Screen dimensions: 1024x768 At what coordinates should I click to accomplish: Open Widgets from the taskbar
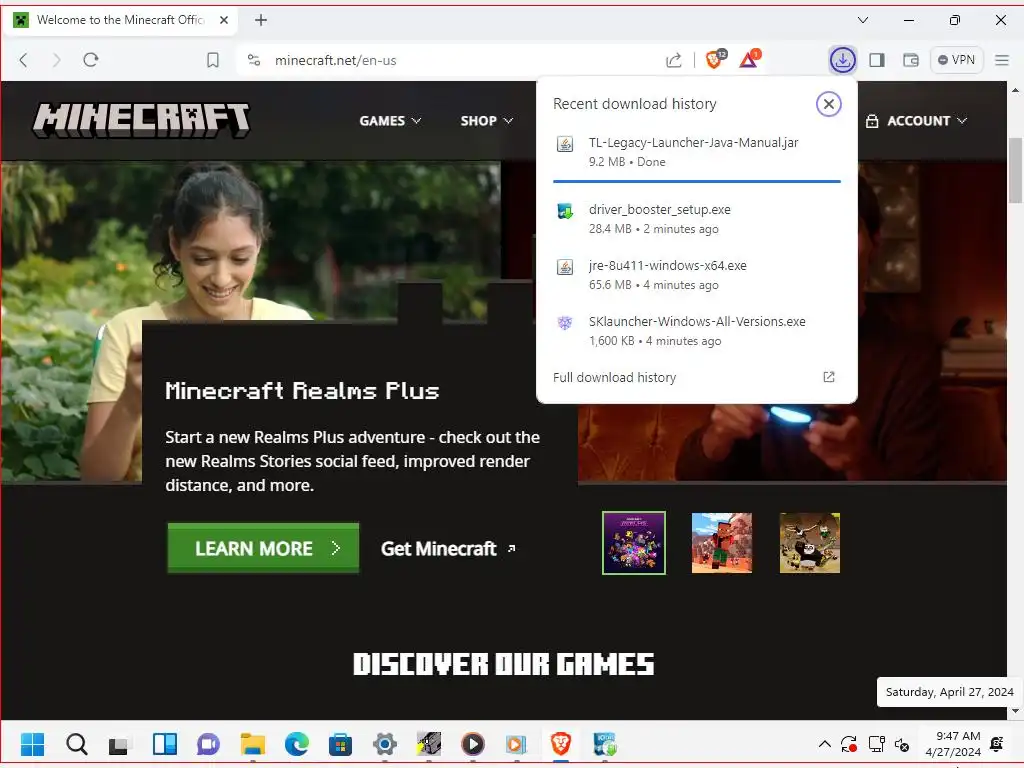165,744
